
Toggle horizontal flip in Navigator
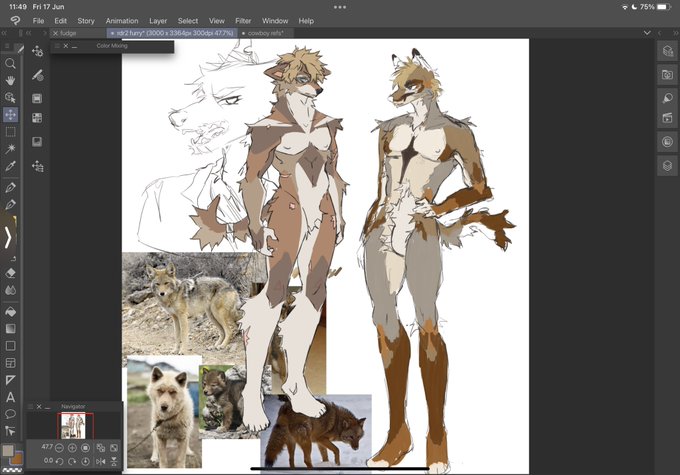point(101,461)
